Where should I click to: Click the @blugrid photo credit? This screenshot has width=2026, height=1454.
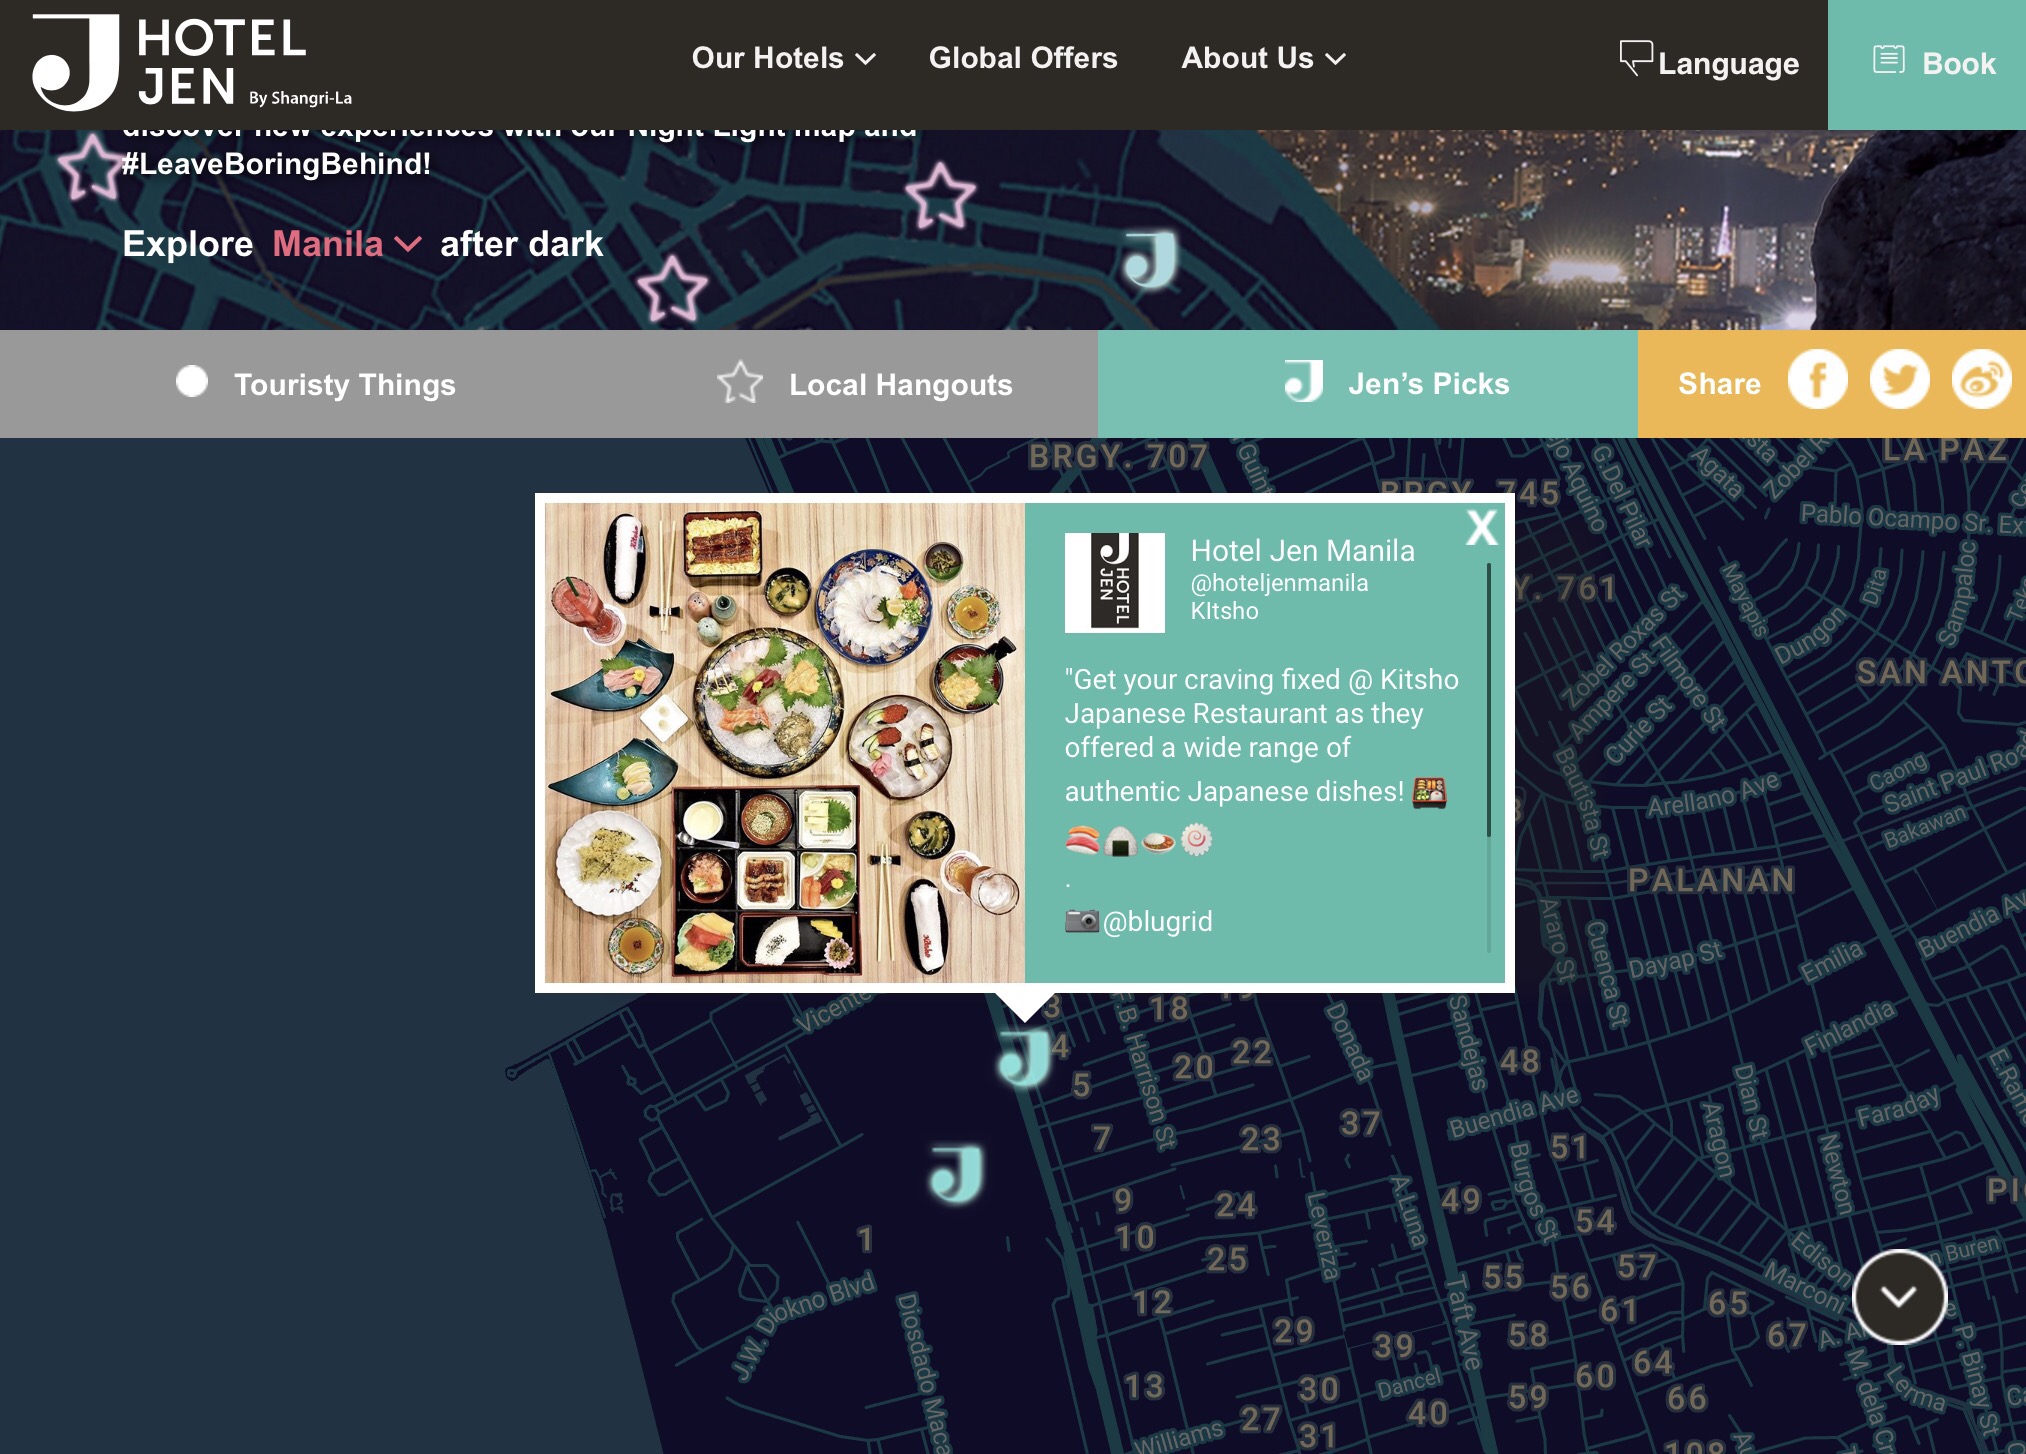(1157, 921)
